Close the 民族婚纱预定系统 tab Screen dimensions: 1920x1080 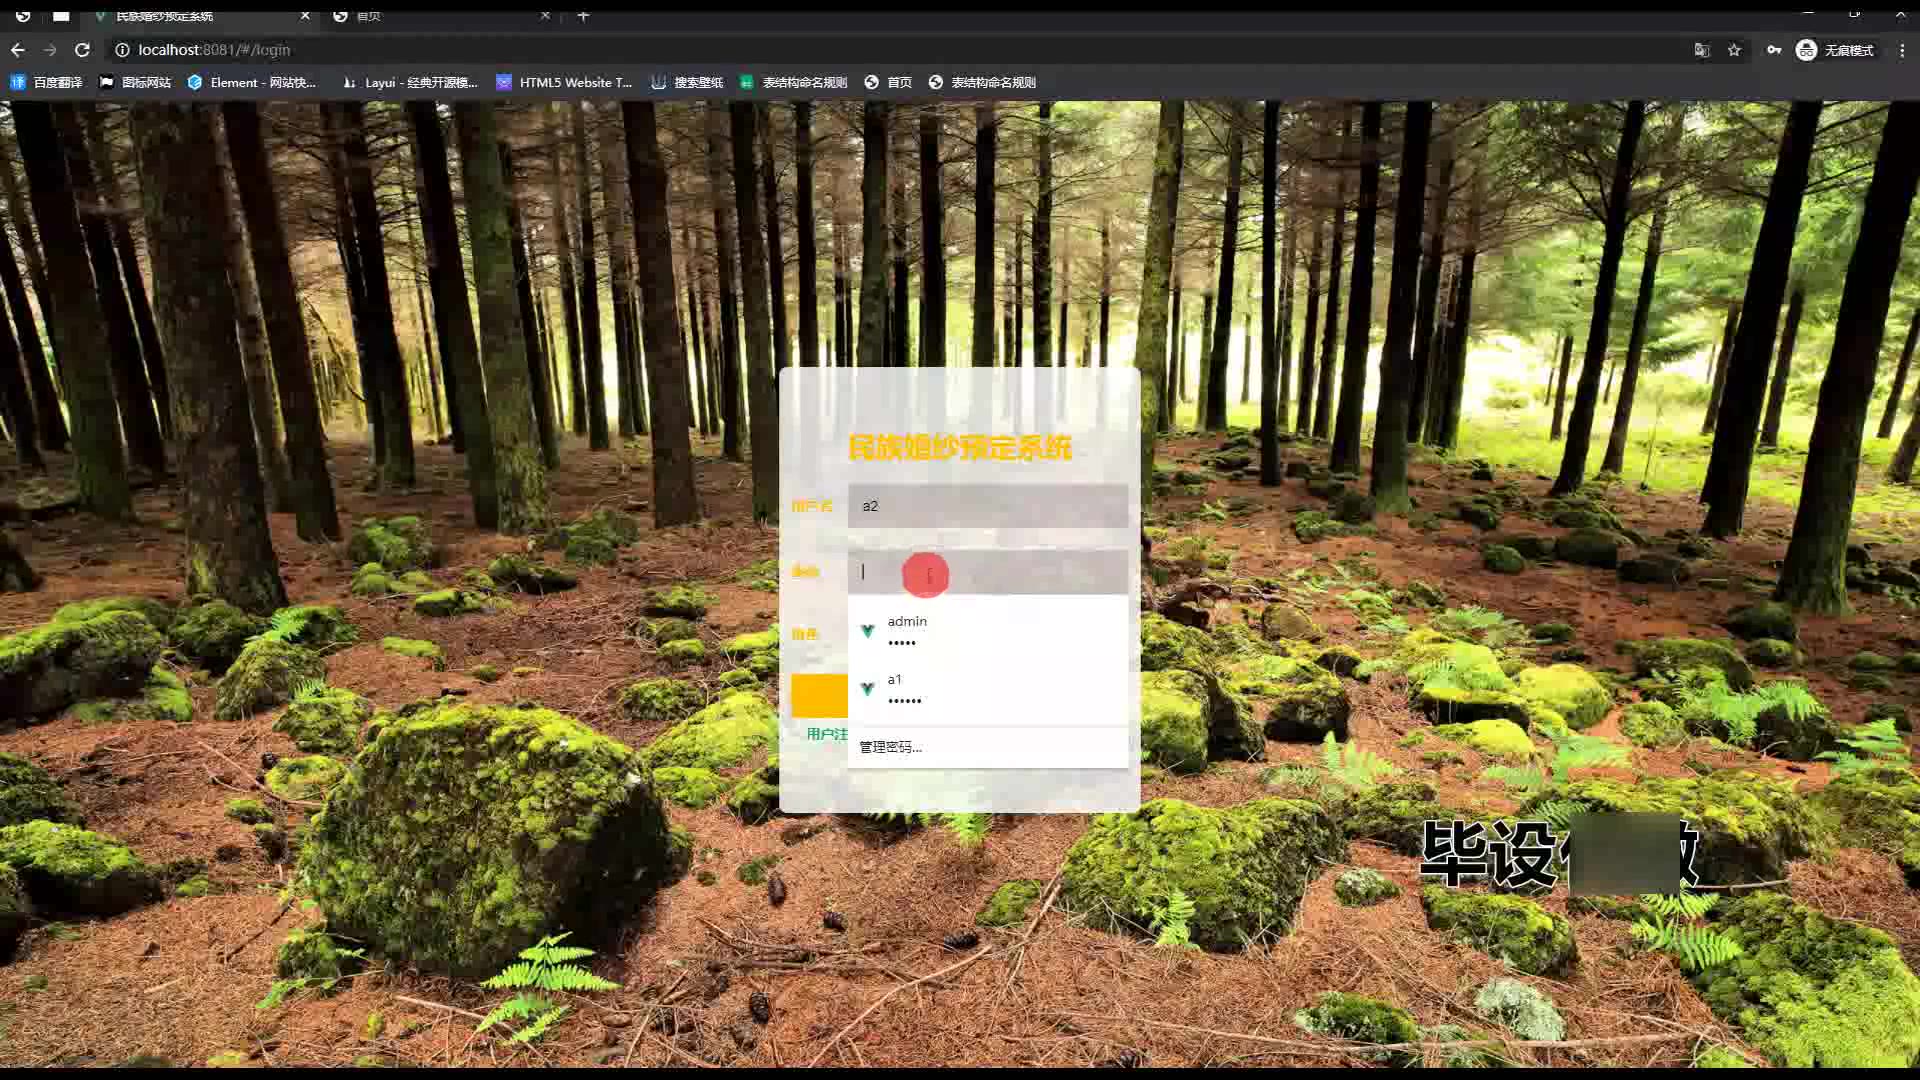click(305, 15)
